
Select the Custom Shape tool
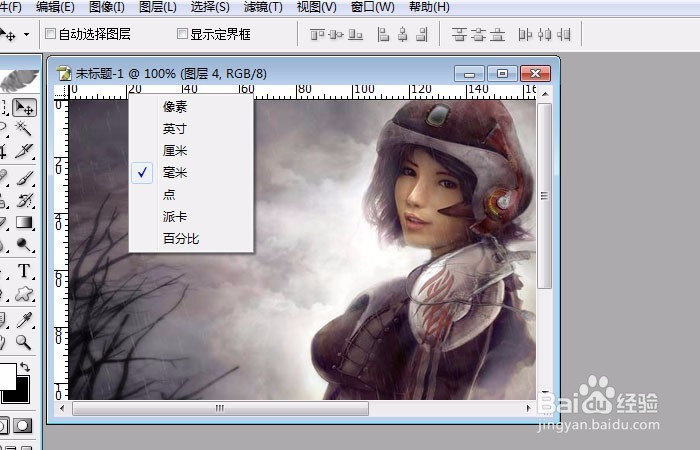(x=25, y=293)
